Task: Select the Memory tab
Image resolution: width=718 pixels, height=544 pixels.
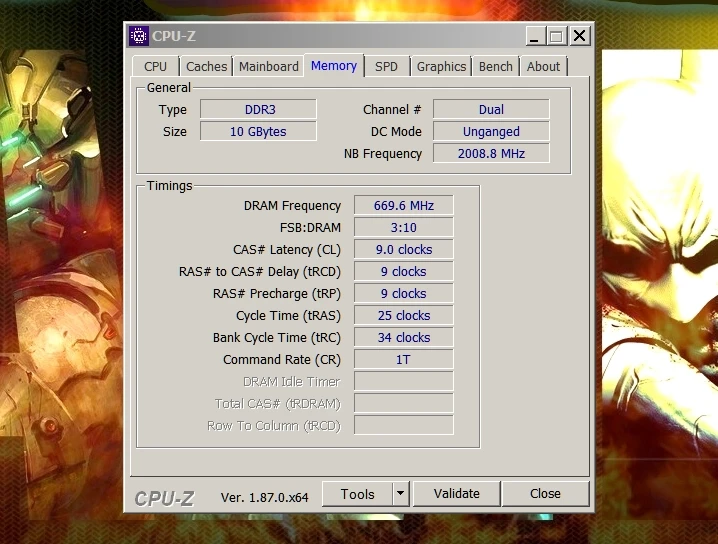Action: click(x=334, y=65)
